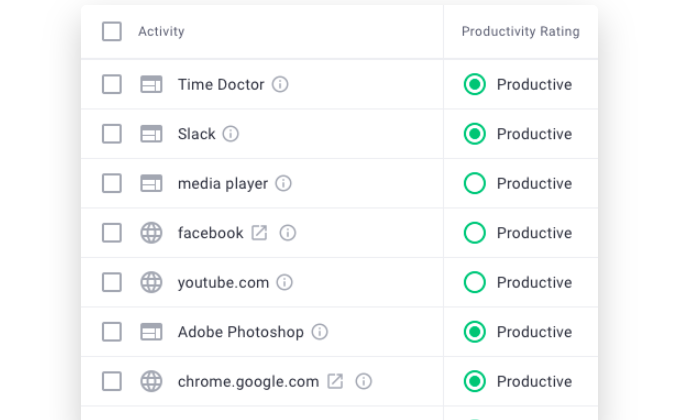
Task: Open facebook external link icon
Action: pos(259,233)
